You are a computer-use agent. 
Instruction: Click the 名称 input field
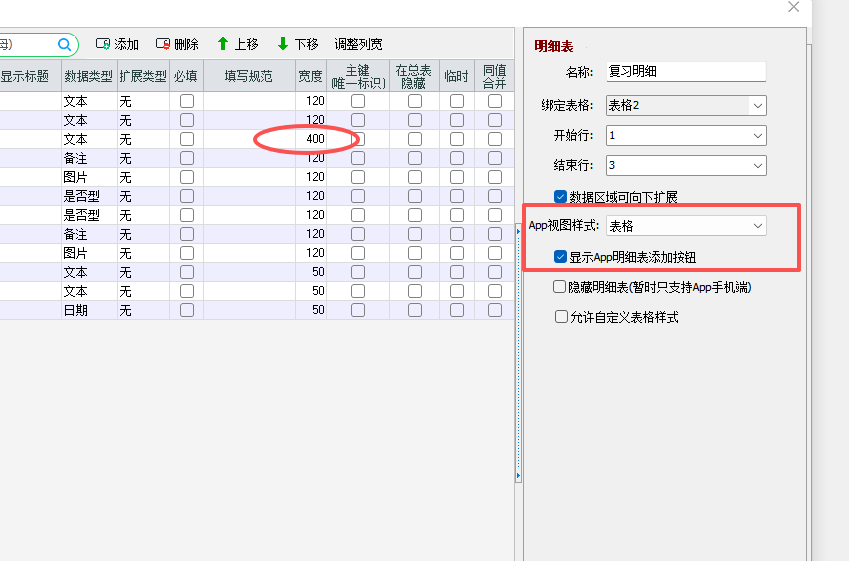pyautogui.click(x=686, y=72)
